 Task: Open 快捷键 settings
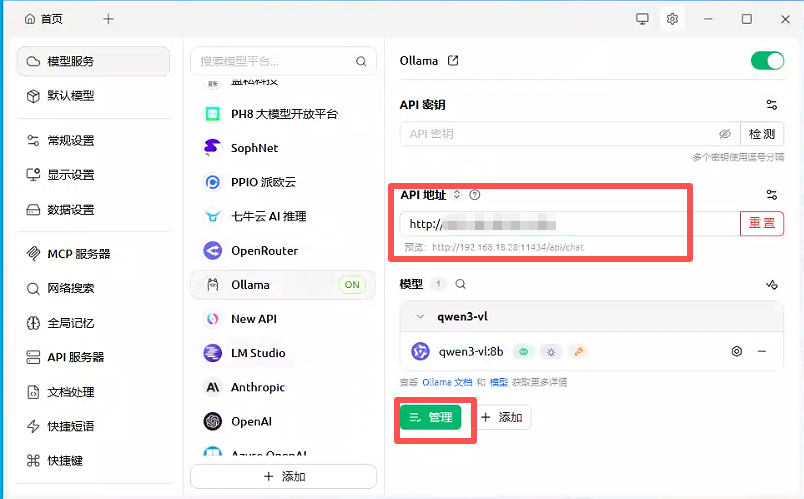point(93,461)
